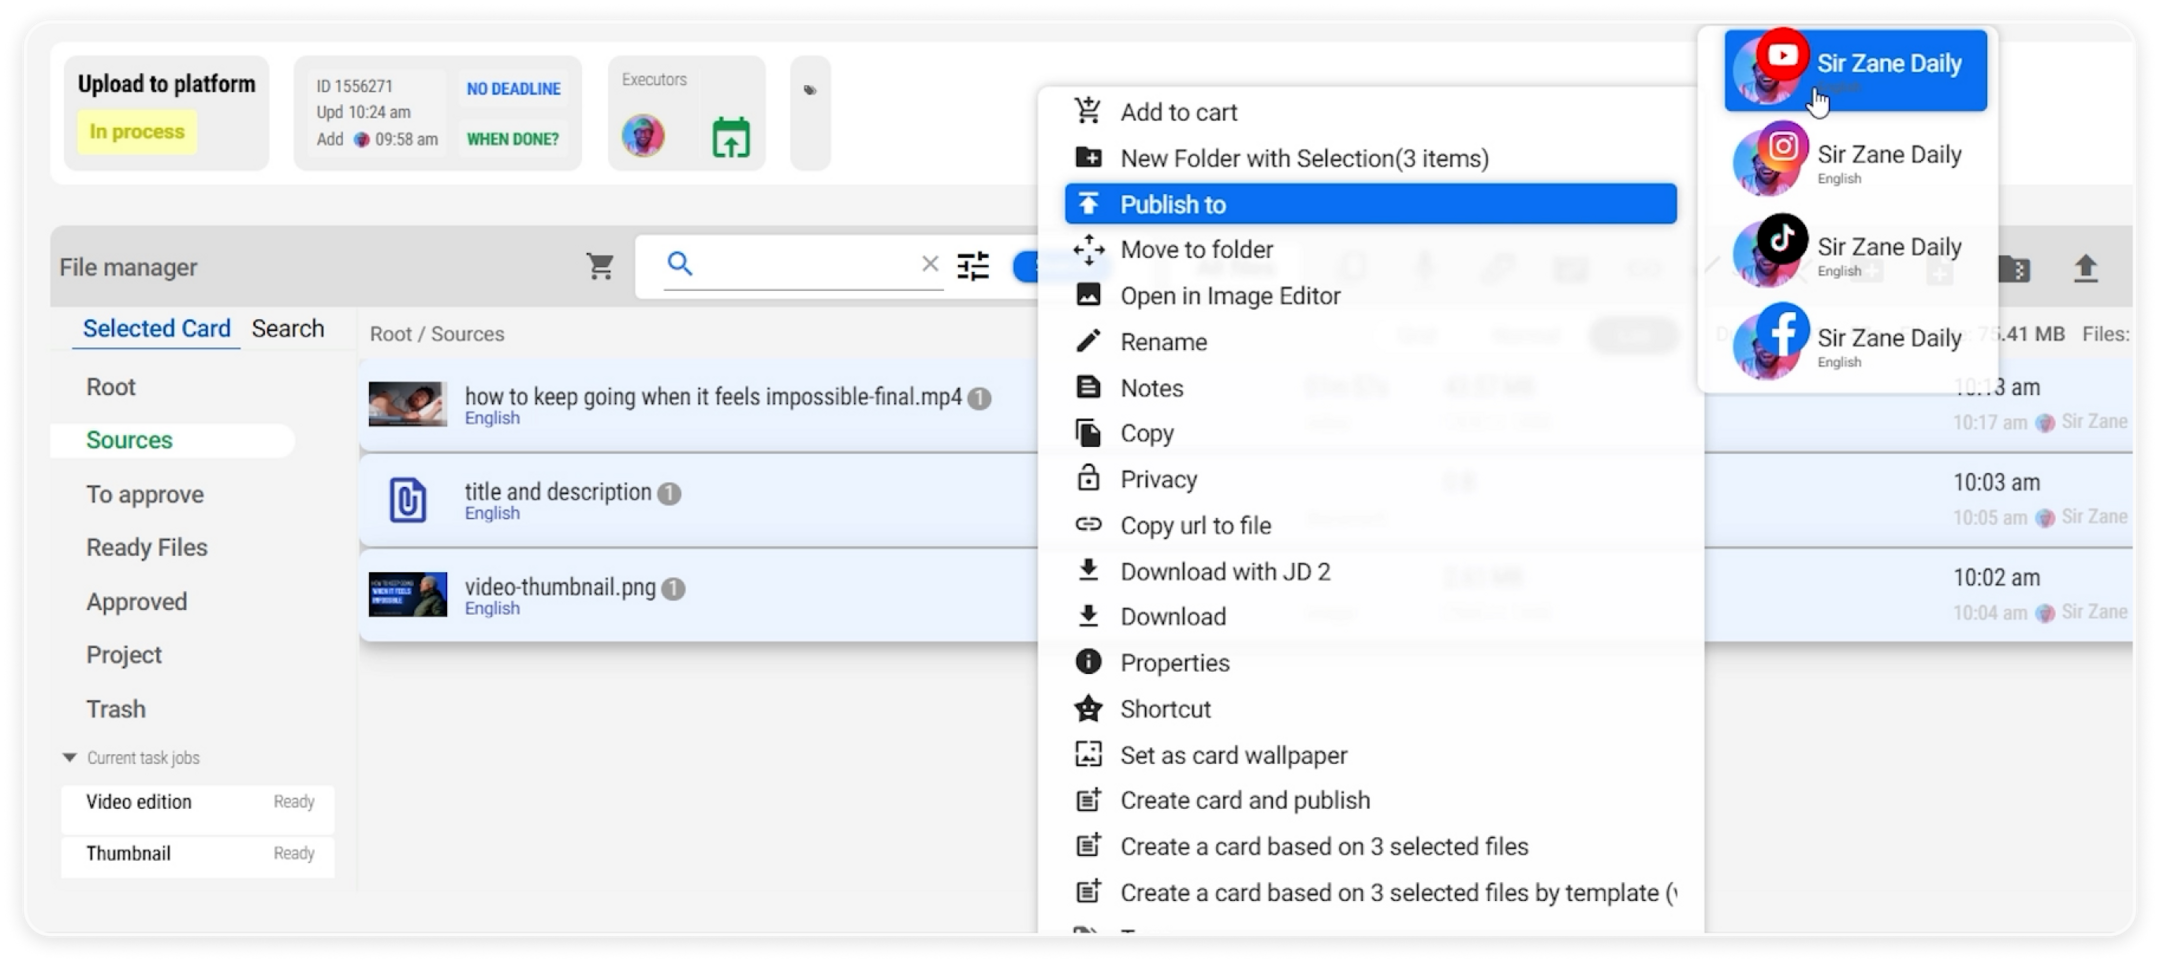Select Sir Zane Daily Facebook page
Screen dimensions: 2160x964
[x=1856, y=345]
